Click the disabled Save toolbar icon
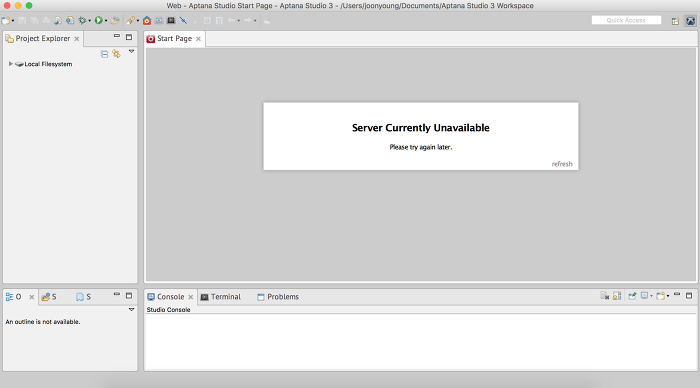This screenshot has height=388, width=700. pyautogui.click(x=22, y=21)
